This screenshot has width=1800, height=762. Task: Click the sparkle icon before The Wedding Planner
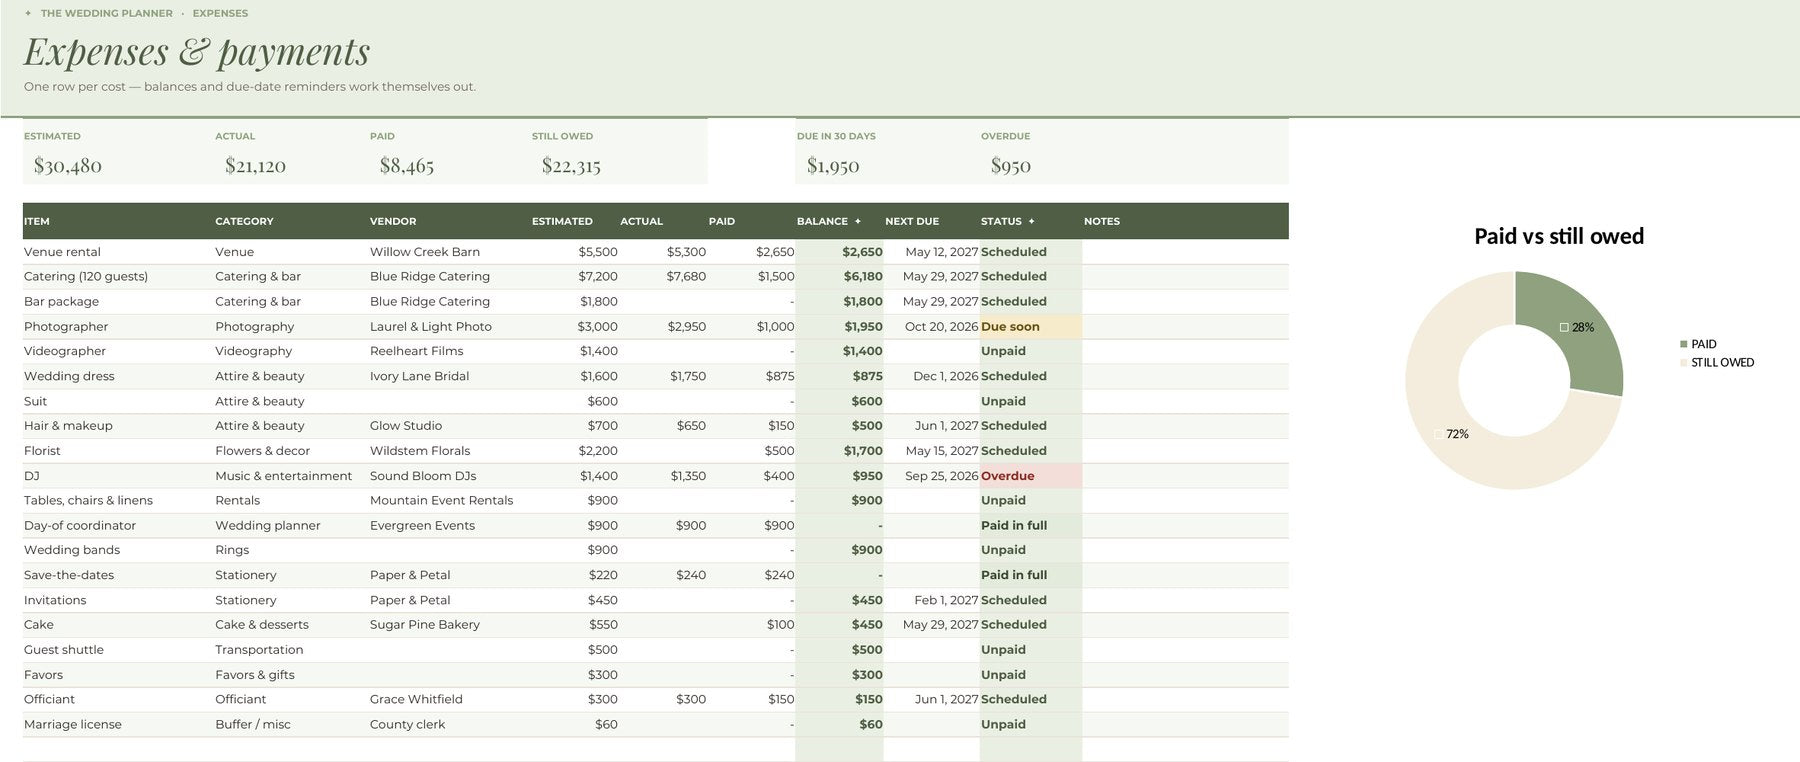28,13
